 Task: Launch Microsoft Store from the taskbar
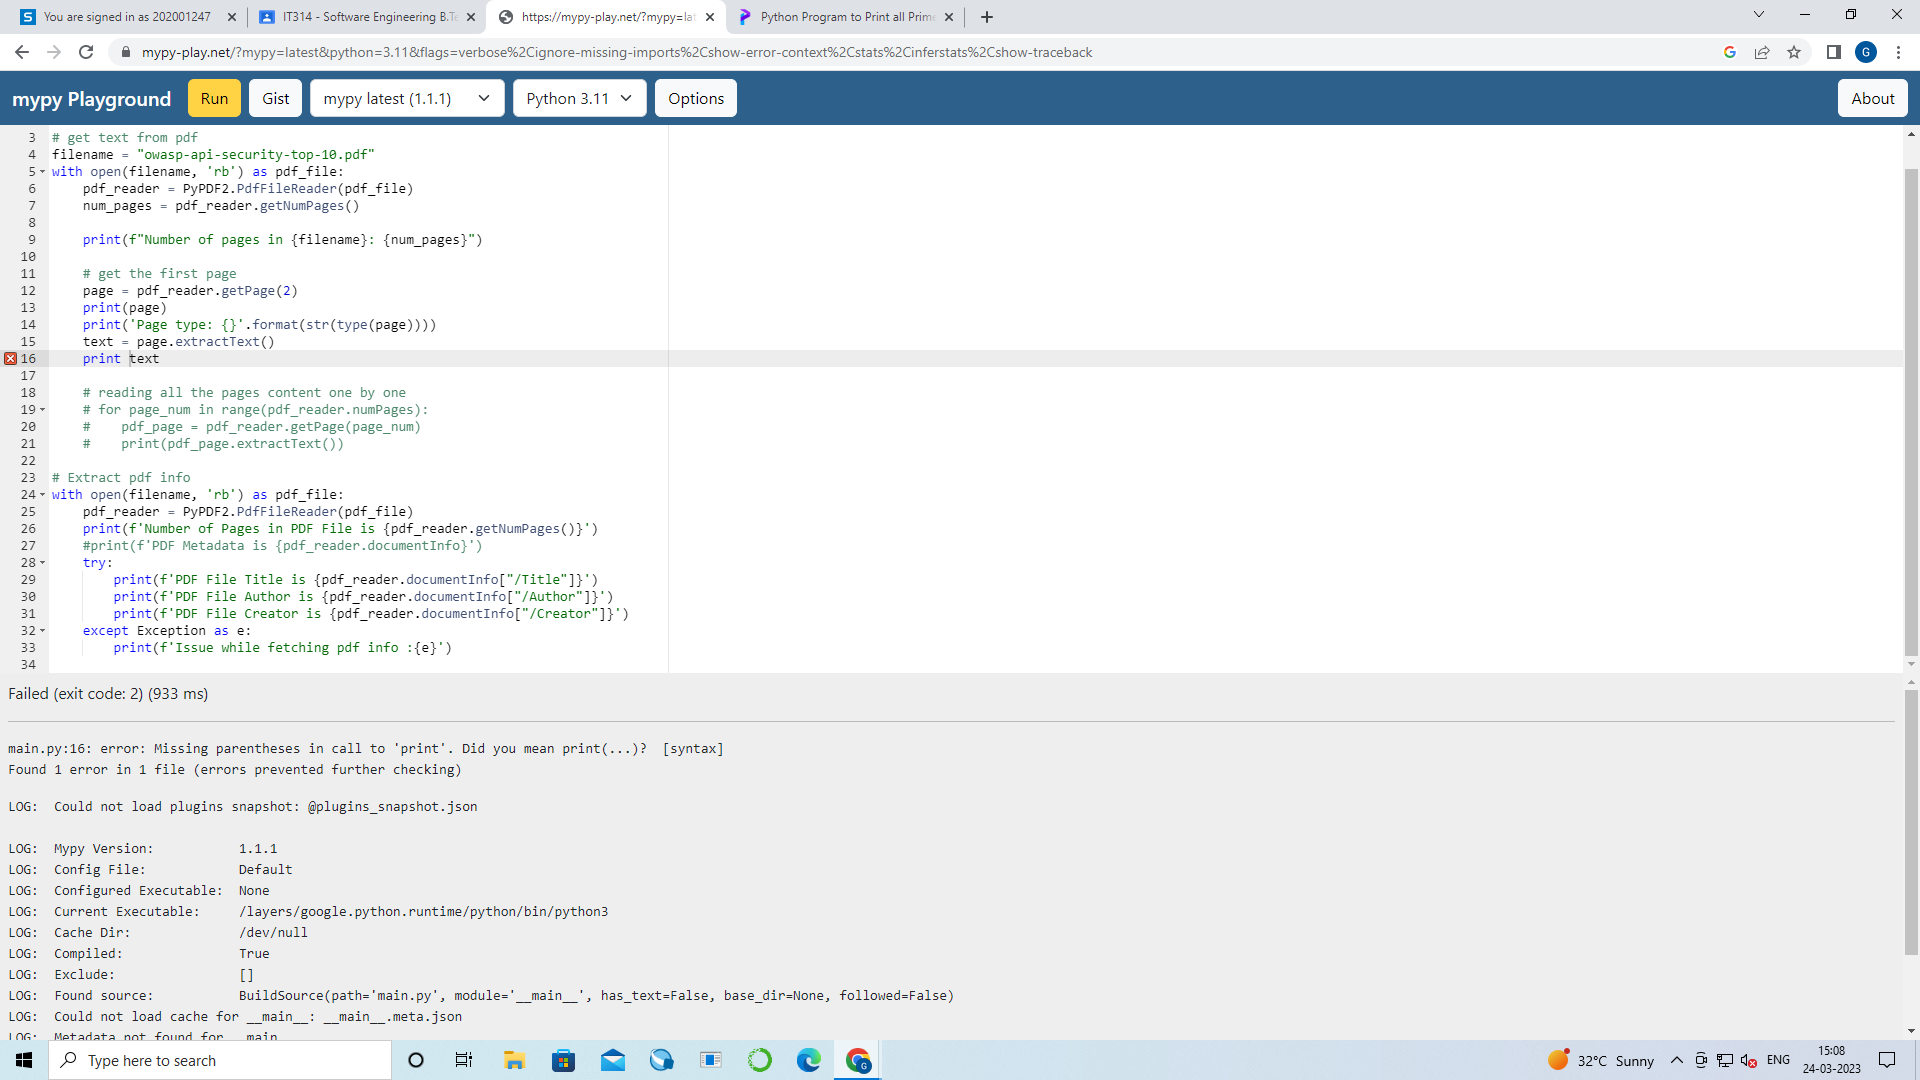[x=563, y=1060]
